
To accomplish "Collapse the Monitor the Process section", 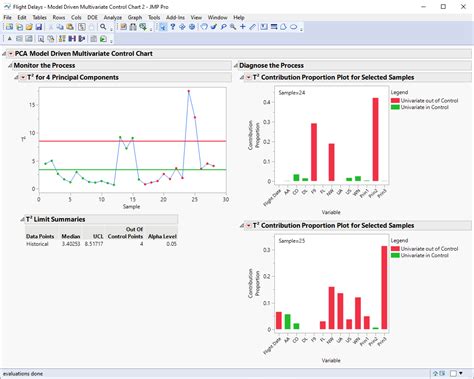I will click(10, 66).
